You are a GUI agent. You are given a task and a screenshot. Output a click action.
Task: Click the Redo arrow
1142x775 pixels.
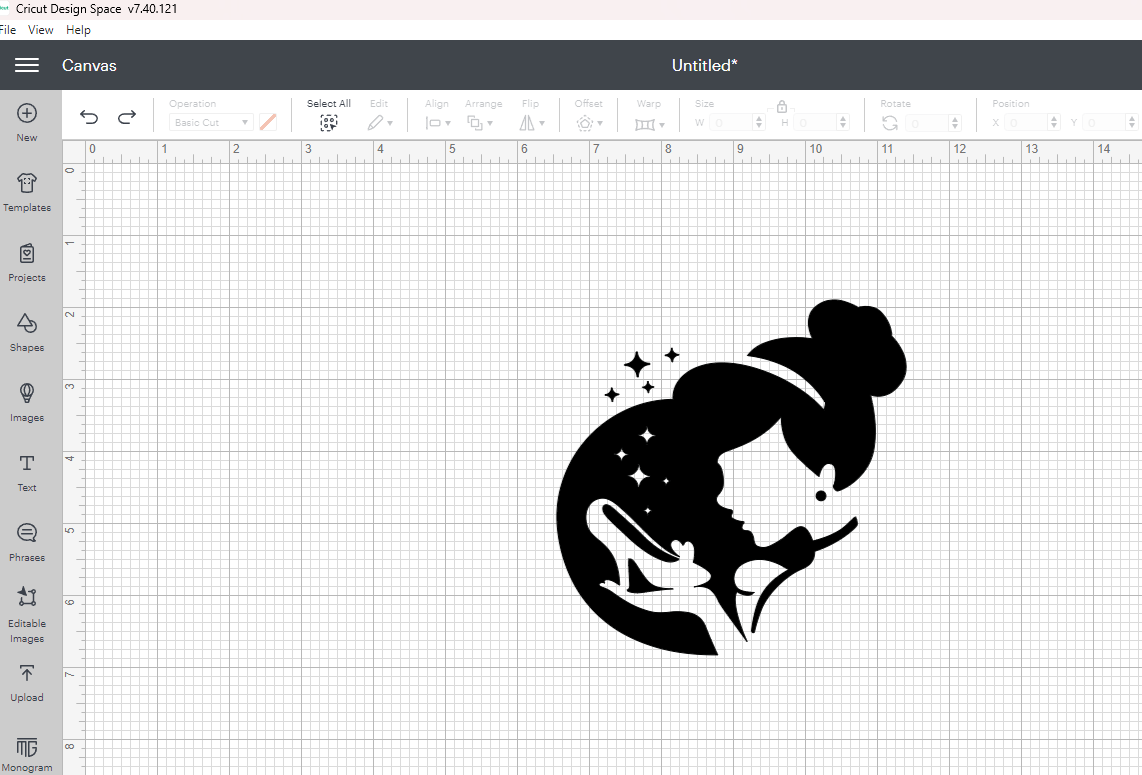127,117
